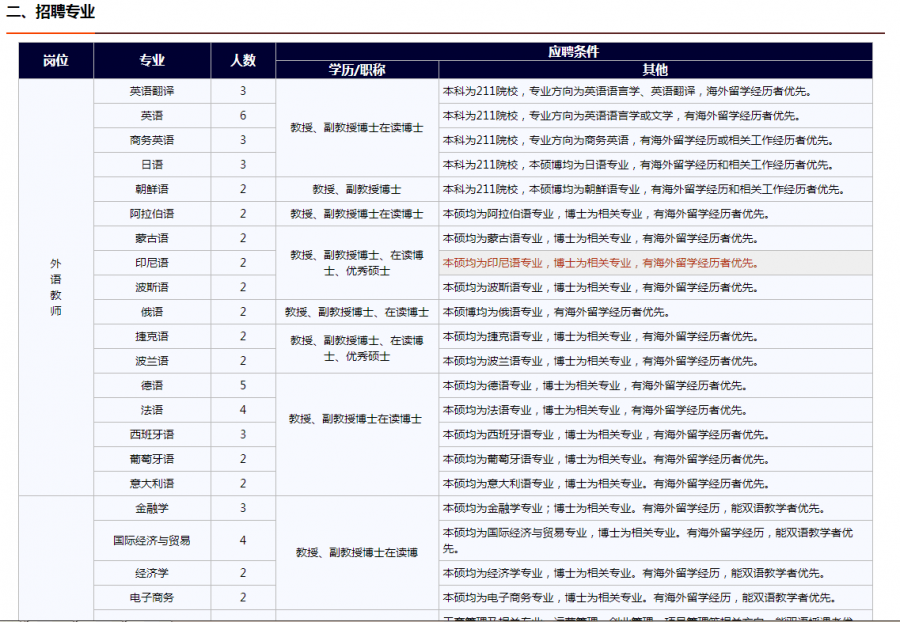Click the highlighted red 印尼语 requirement text

(600, 263)
